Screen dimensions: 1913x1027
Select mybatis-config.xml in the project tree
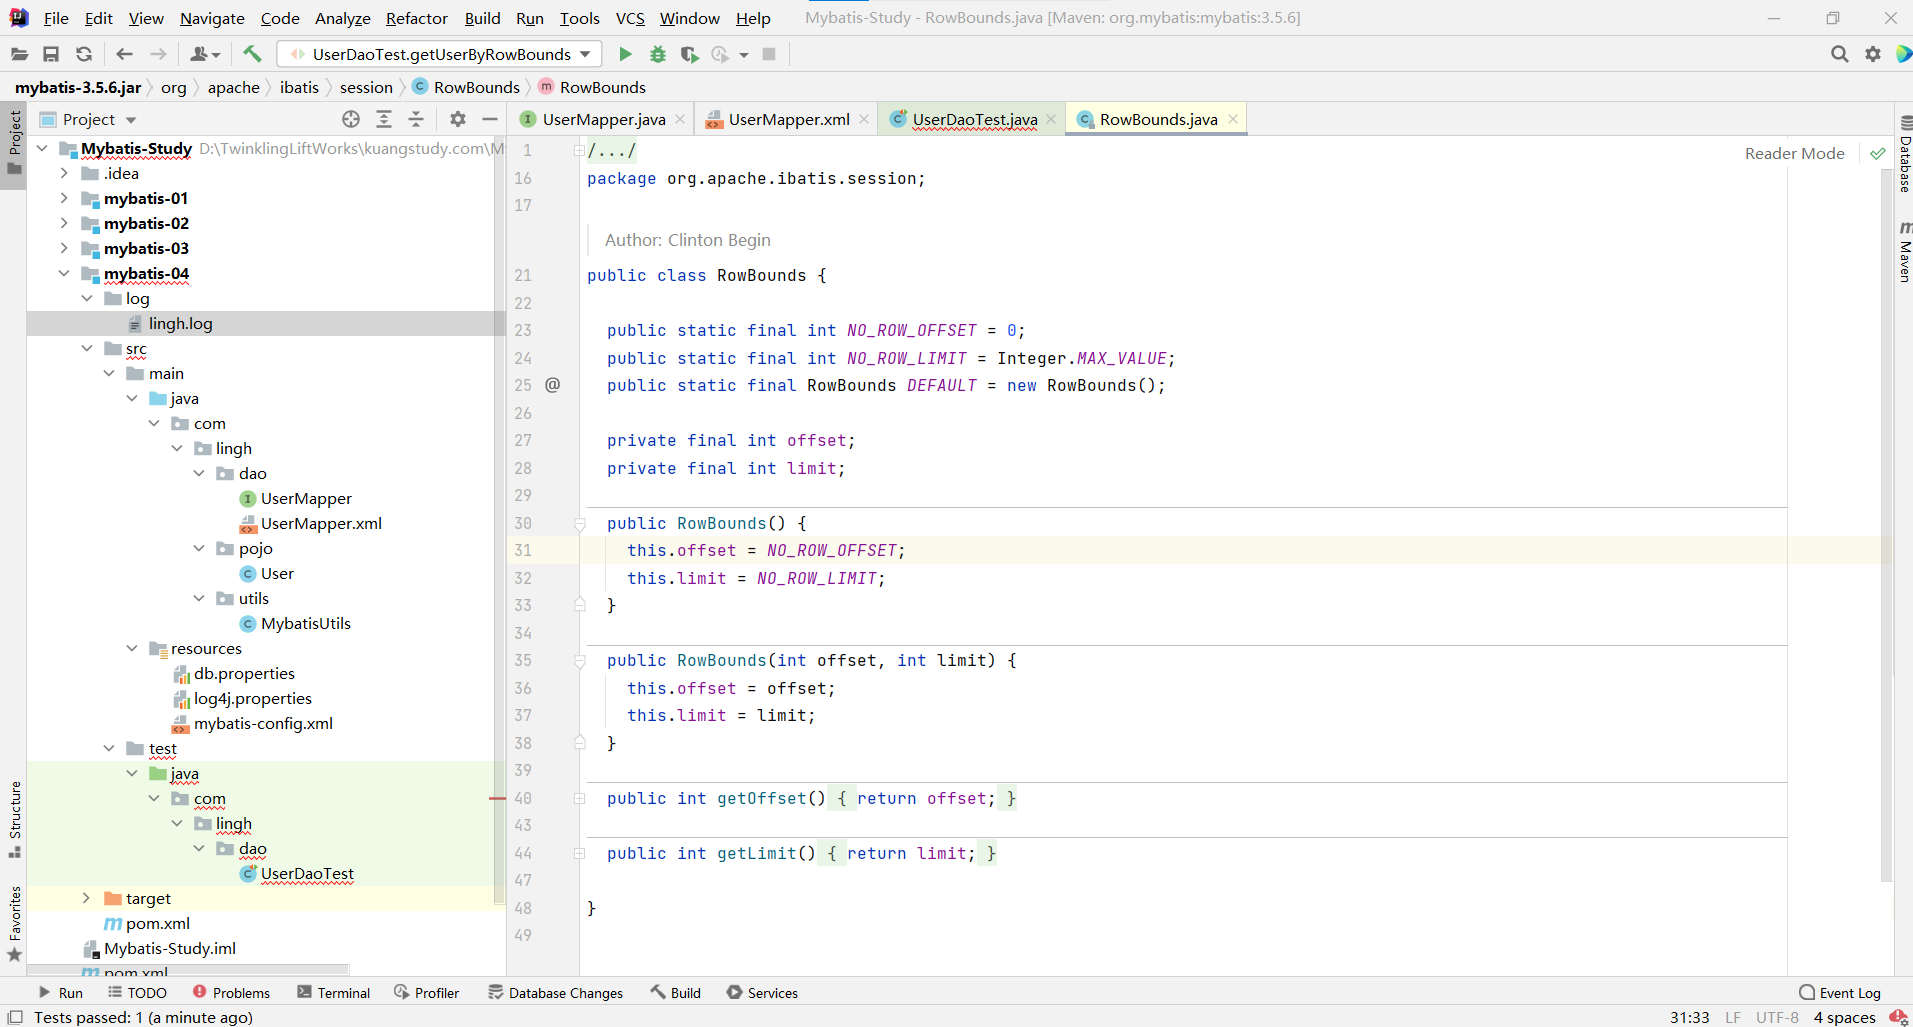[263, 723]
